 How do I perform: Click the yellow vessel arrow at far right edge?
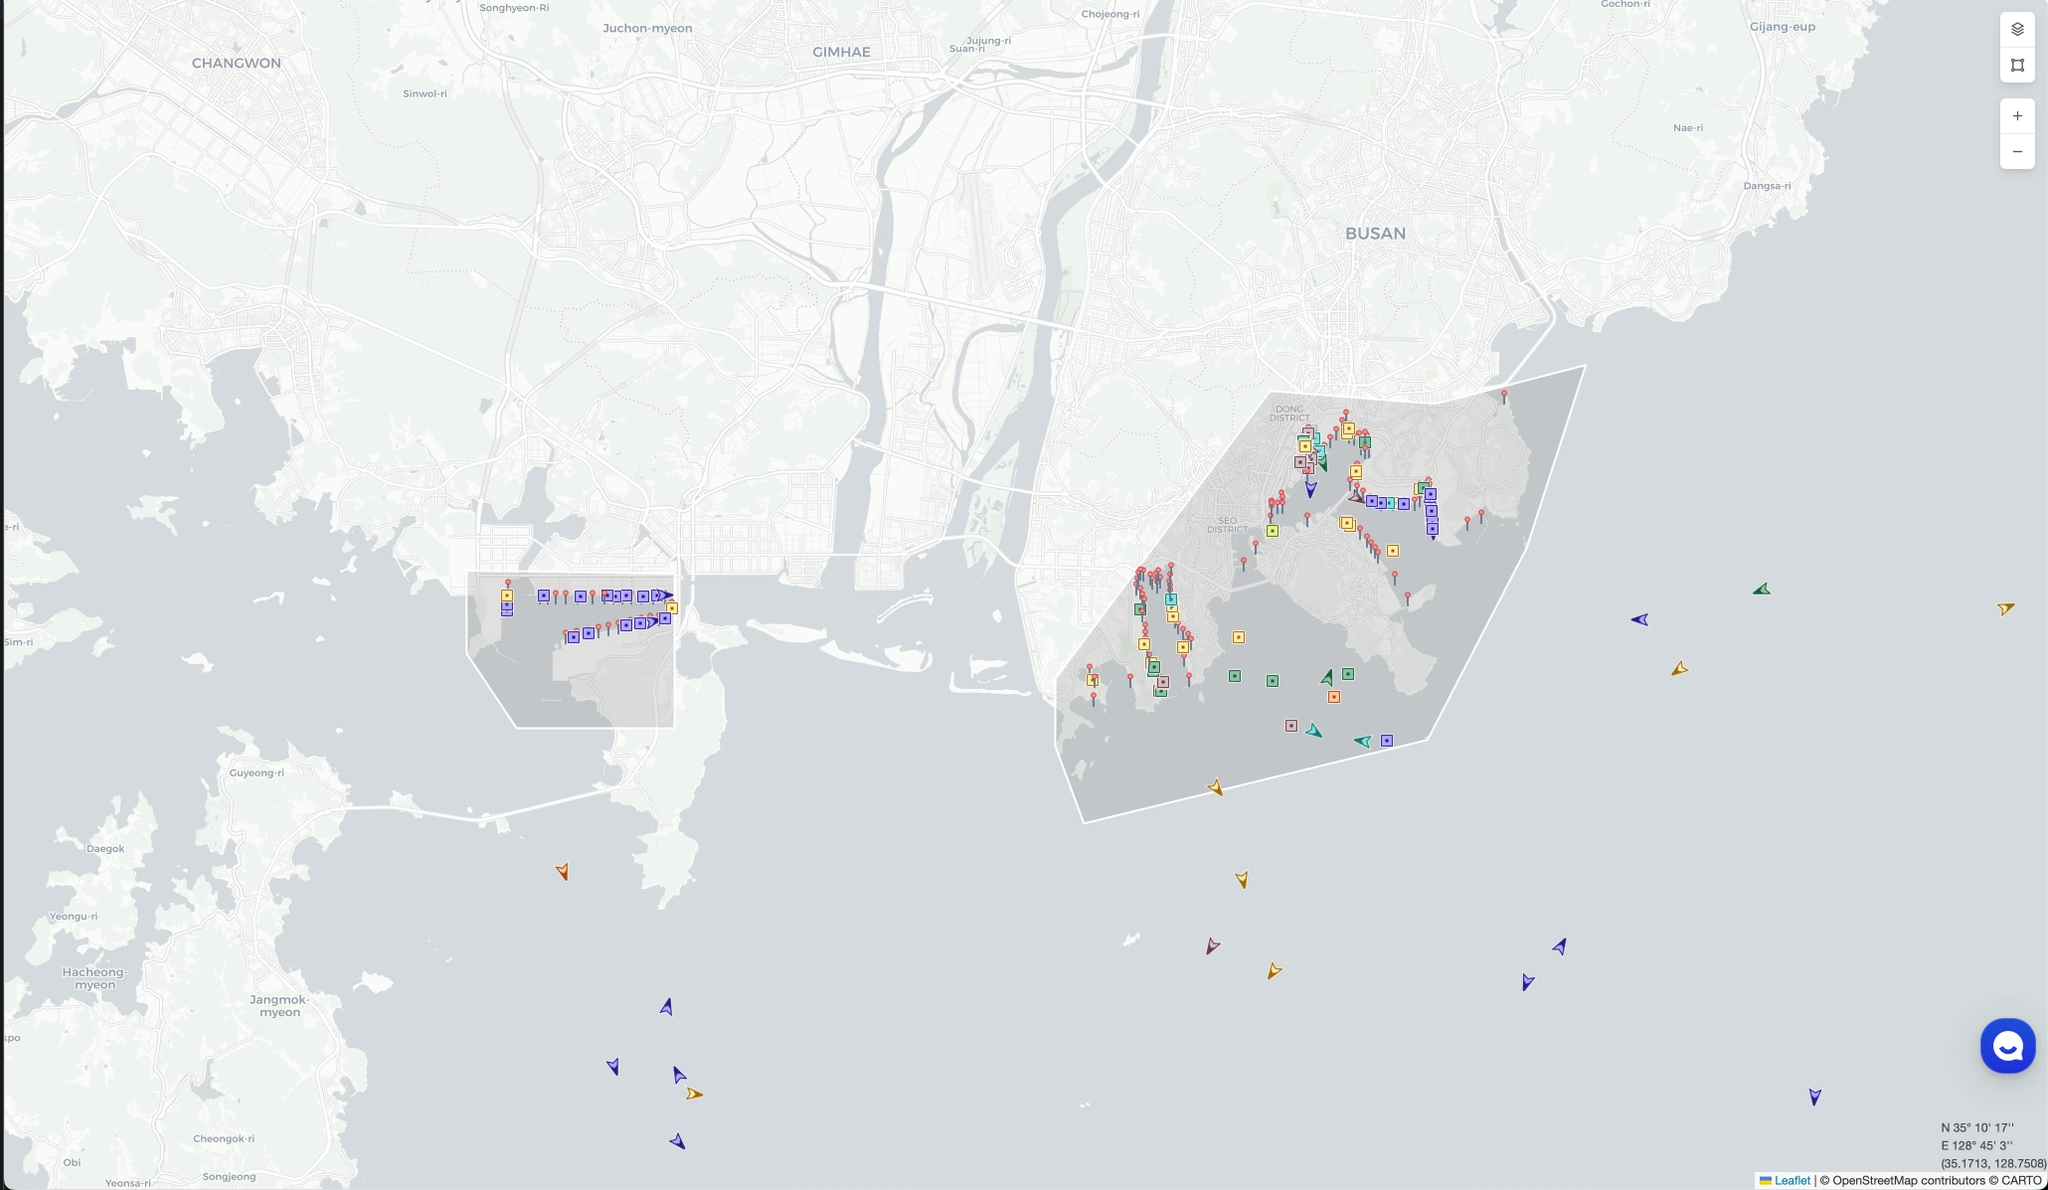(x=2006, y=608)
